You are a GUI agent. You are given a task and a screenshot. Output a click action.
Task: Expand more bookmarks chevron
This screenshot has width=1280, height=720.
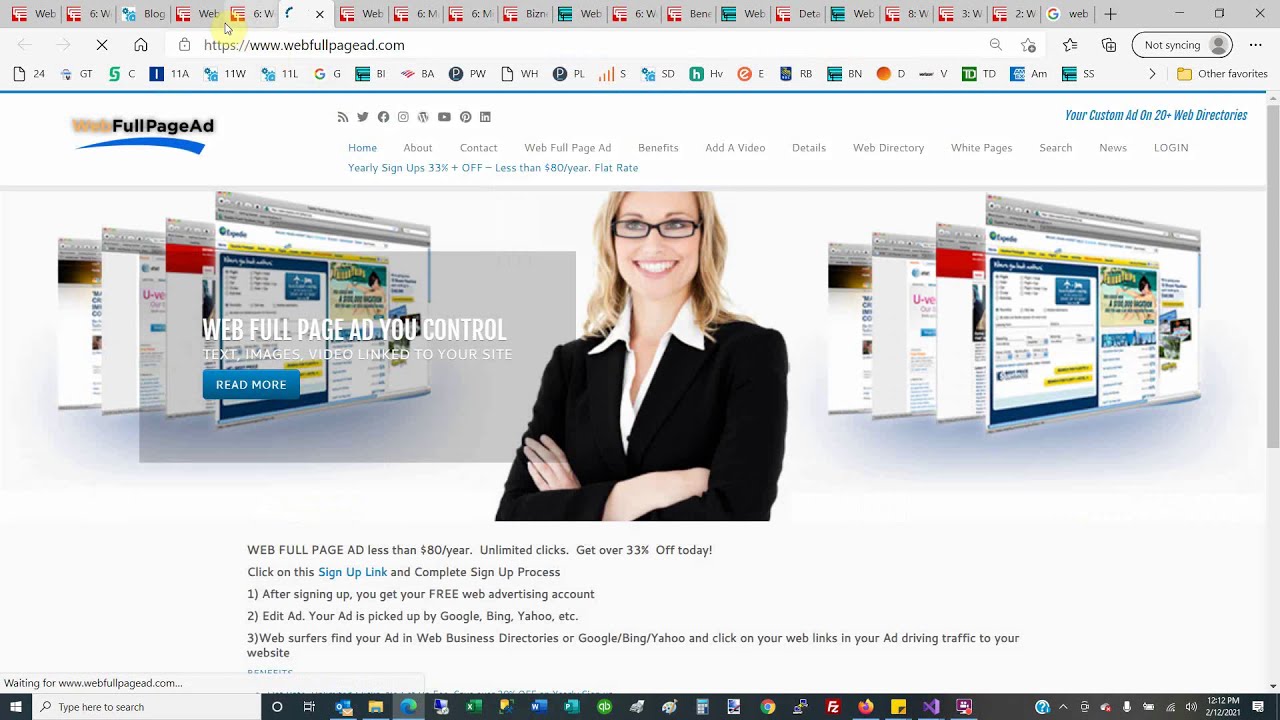click(1152, 74)
